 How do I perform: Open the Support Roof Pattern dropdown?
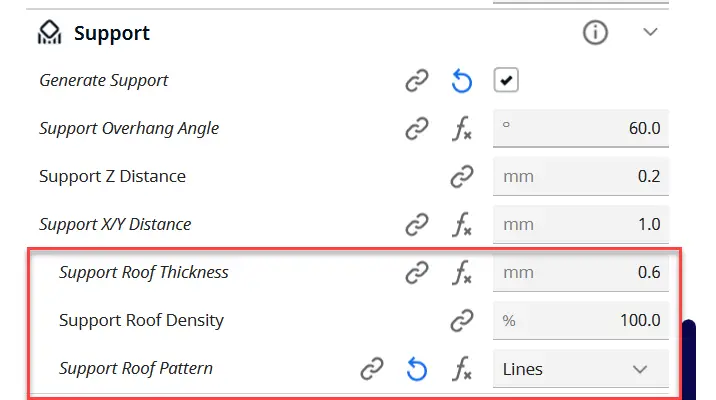(581, 368)
